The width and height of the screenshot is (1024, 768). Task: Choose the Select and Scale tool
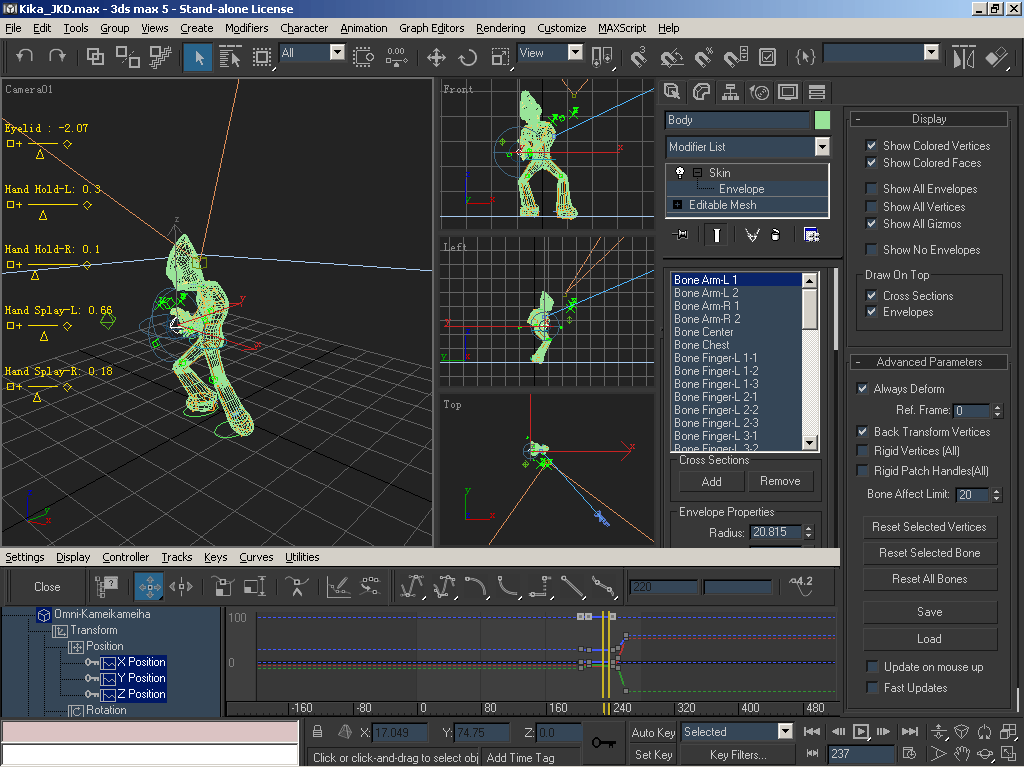click(500, 57)
